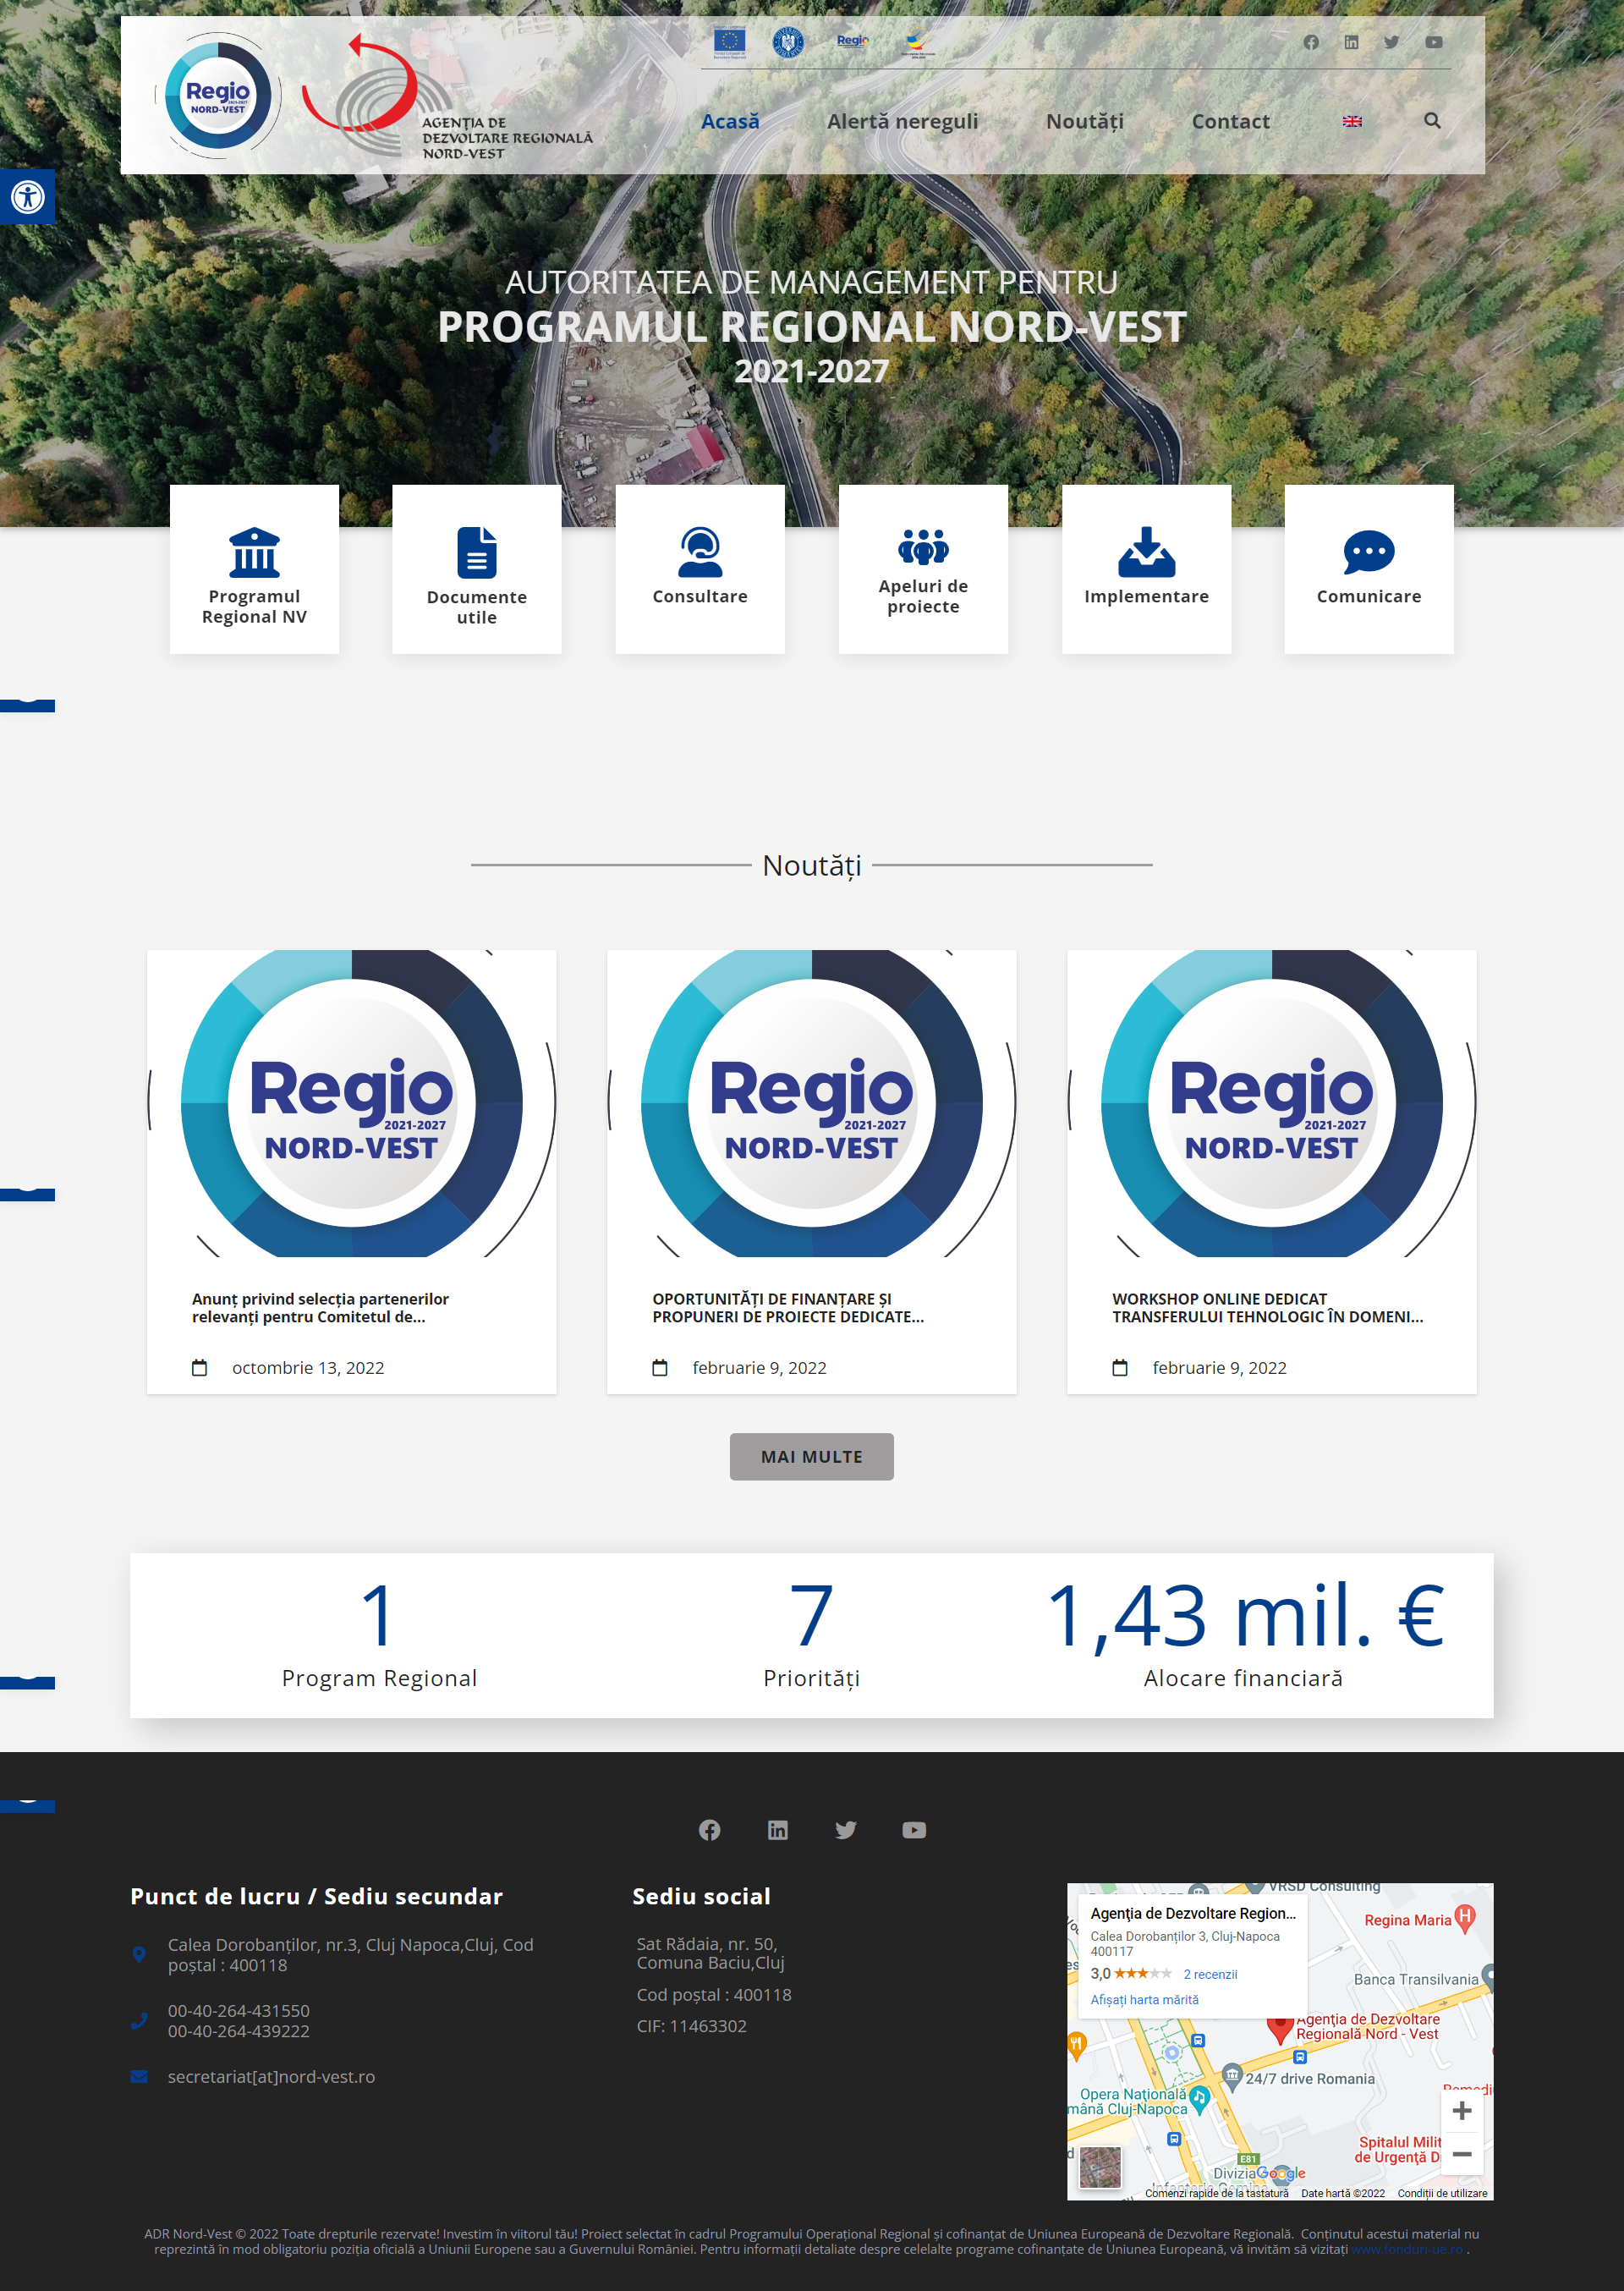Open the www.fonduri-ue.ro footer link
Viewport: 1624px width, 2291px height.
1407,2249
